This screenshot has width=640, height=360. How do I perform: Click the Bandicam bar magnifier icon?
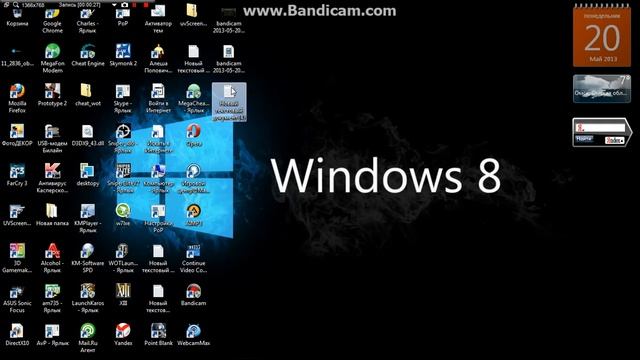coord(16,4)
